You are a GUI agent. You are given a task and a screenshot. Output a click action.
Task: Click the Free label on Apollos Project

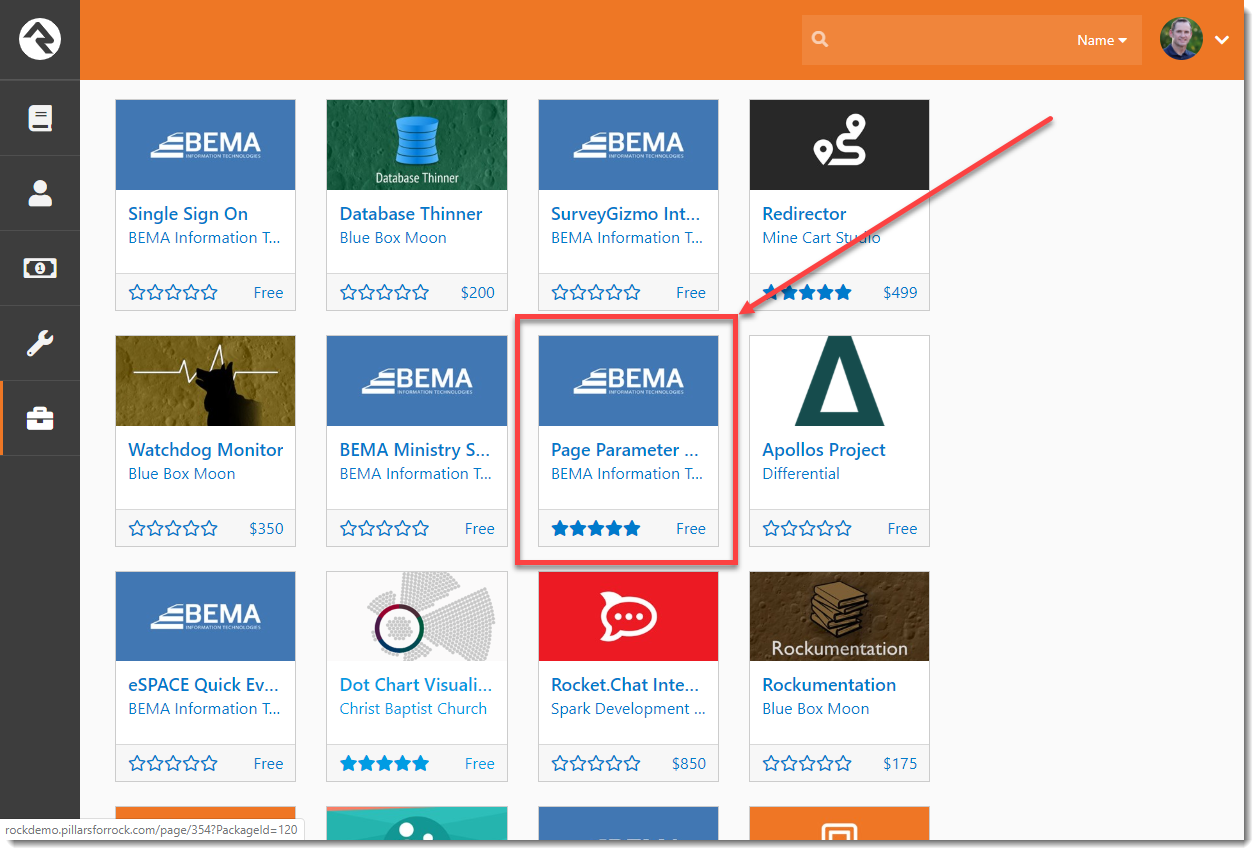902,529
